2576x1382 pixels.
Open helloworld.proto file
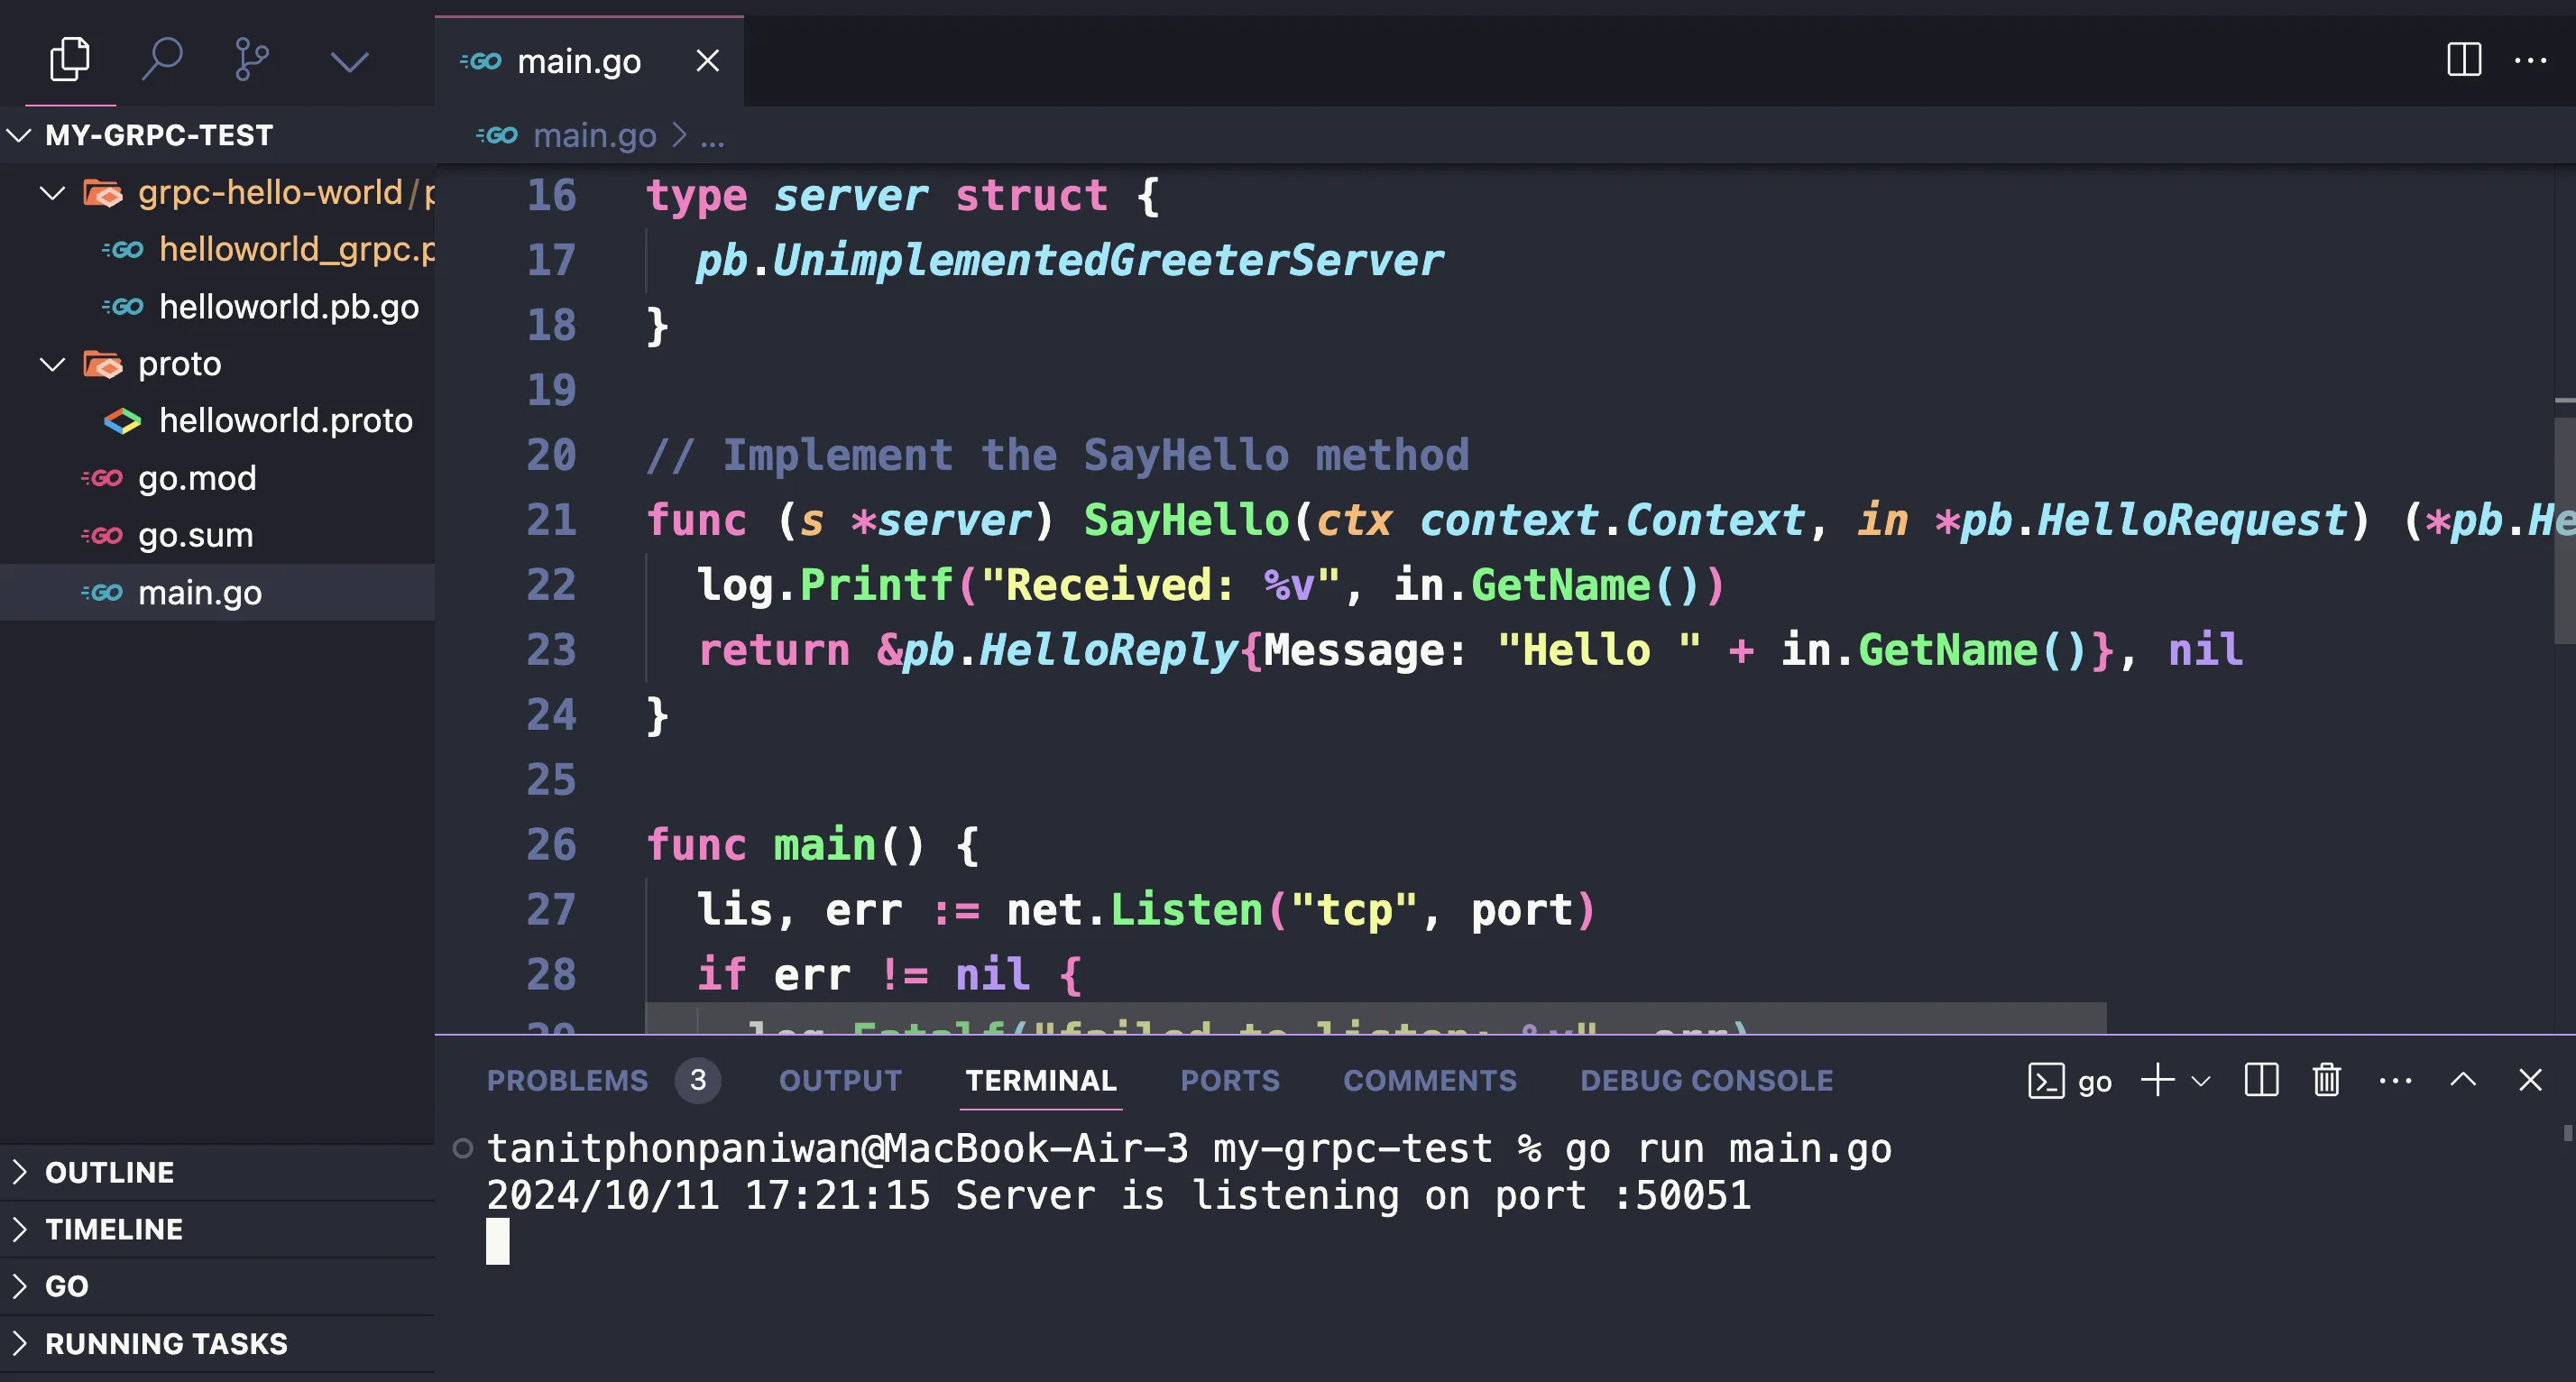pyautogui.click(x=285, y=420)
